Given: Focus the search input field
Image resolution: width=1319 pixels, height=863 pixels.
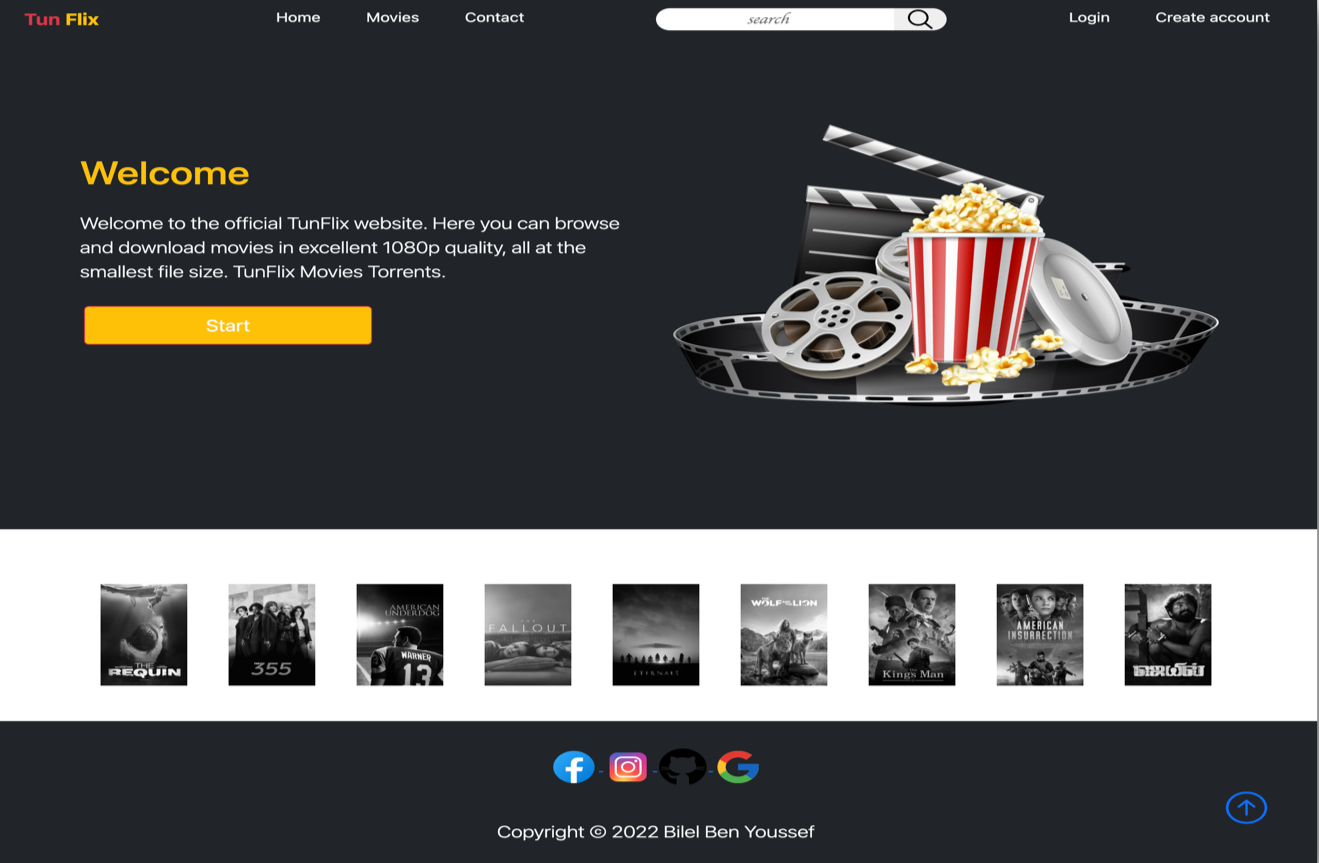Looking at the screenshot, I should (775, 19).
